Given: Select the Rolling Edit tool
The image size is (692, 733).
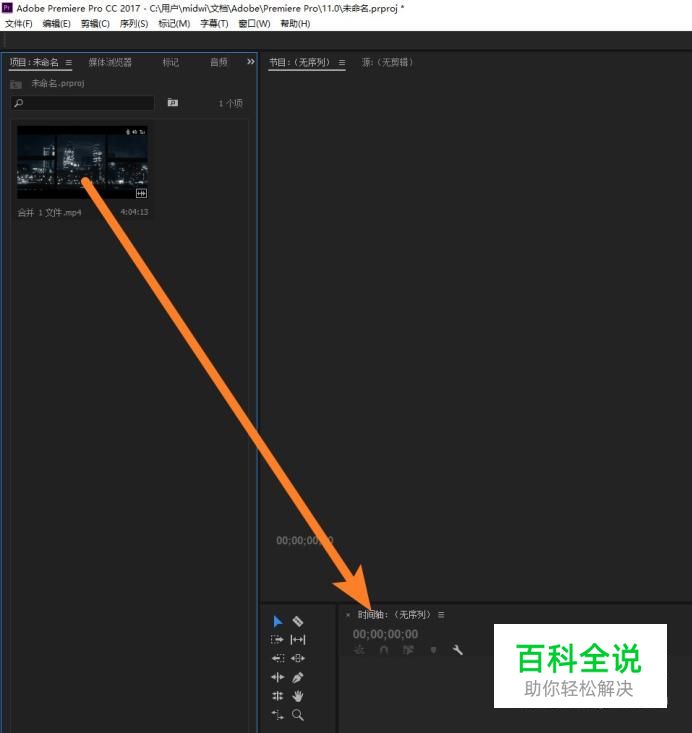Looking at the screenshot, I should (278, 696).
